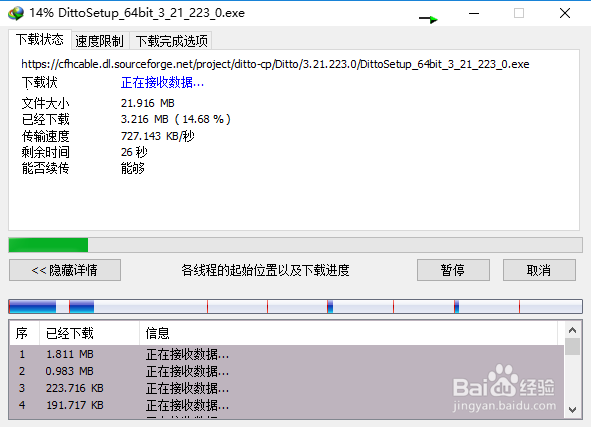Viewport: 591px width, 427px height.
Task: Click the 各线程的起始位置以及下载进度 label
Action: point(265,270)
